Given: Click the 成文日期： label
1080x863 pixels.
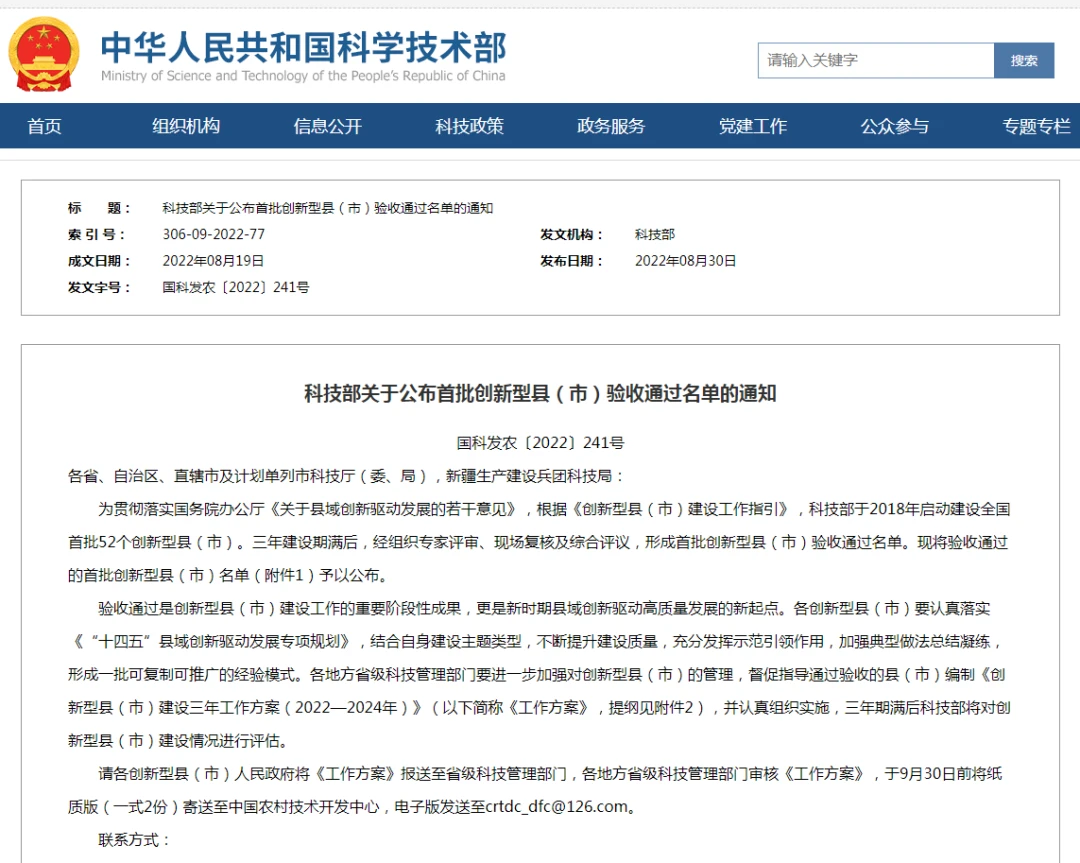Looking at the screenshot, I should (x=99, y=261).
